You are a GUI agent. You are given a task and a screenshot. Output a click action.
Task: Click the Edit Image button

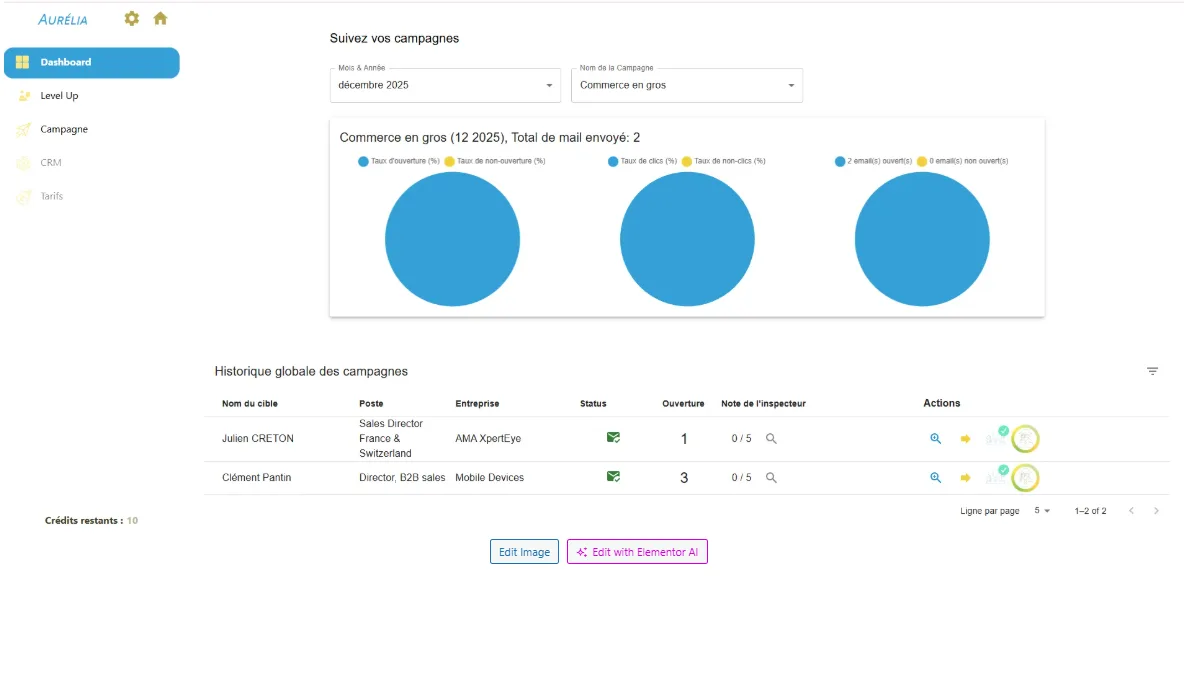coord(523,551)
